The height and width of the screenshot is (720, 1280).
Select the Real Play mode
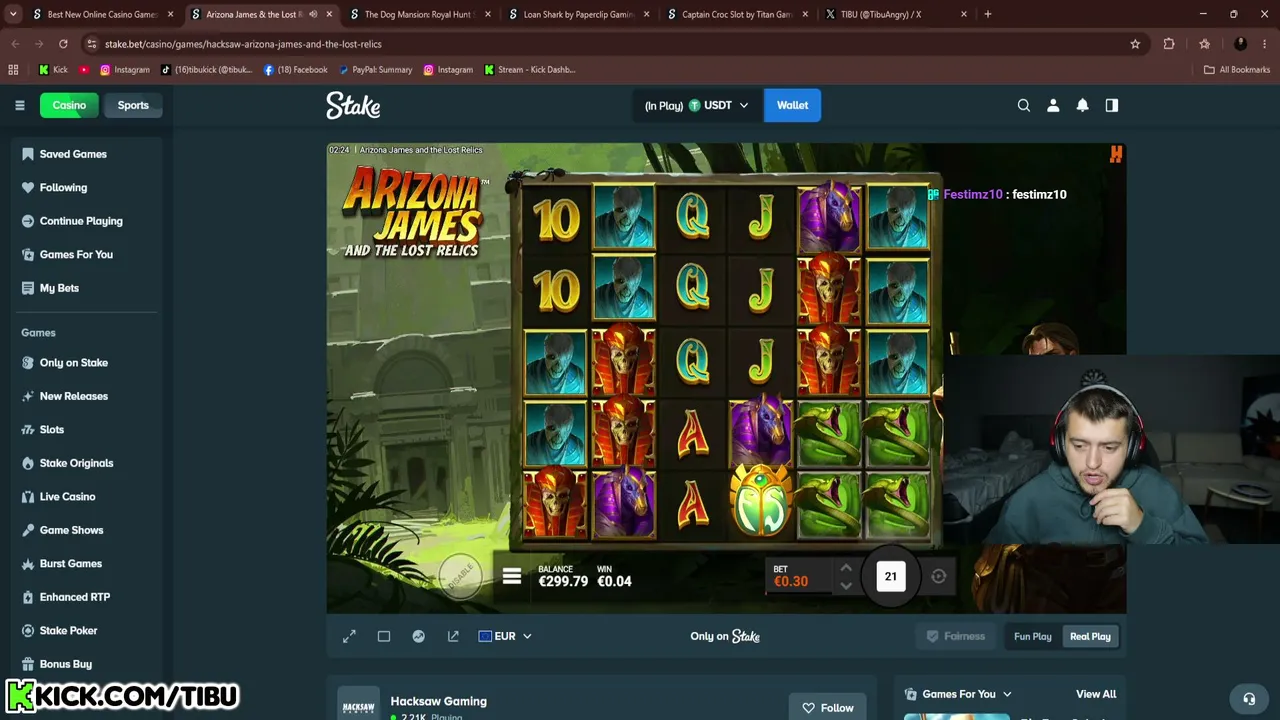coord(1090,636)
